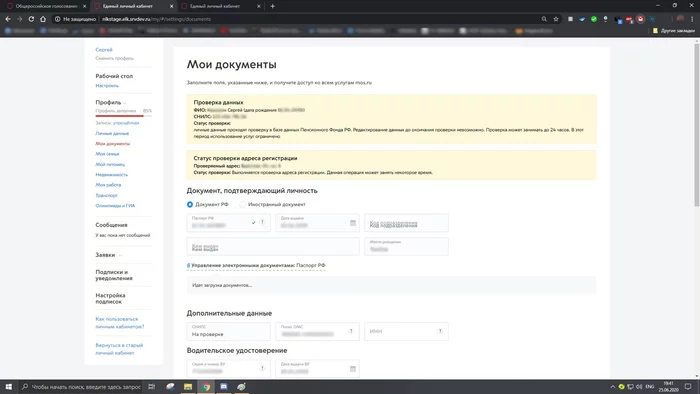Show help for driver license number field
The image size is (700, 394).
tap(262, 369)
